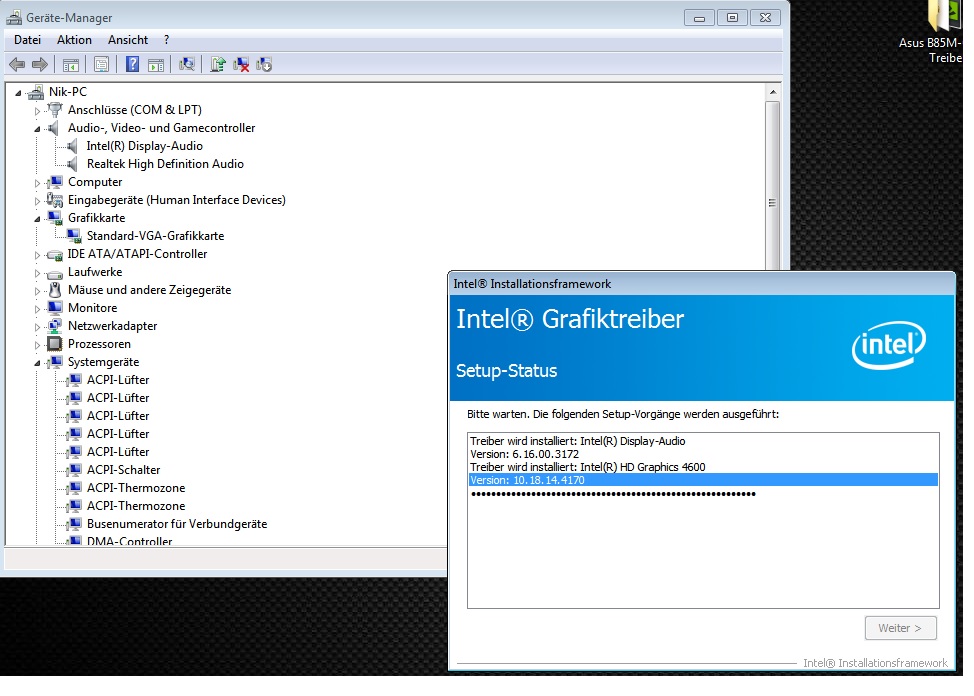974x696 pixels.
Task: Toggle the console tree pane toolbar icon
Action: tap(71, 65)
